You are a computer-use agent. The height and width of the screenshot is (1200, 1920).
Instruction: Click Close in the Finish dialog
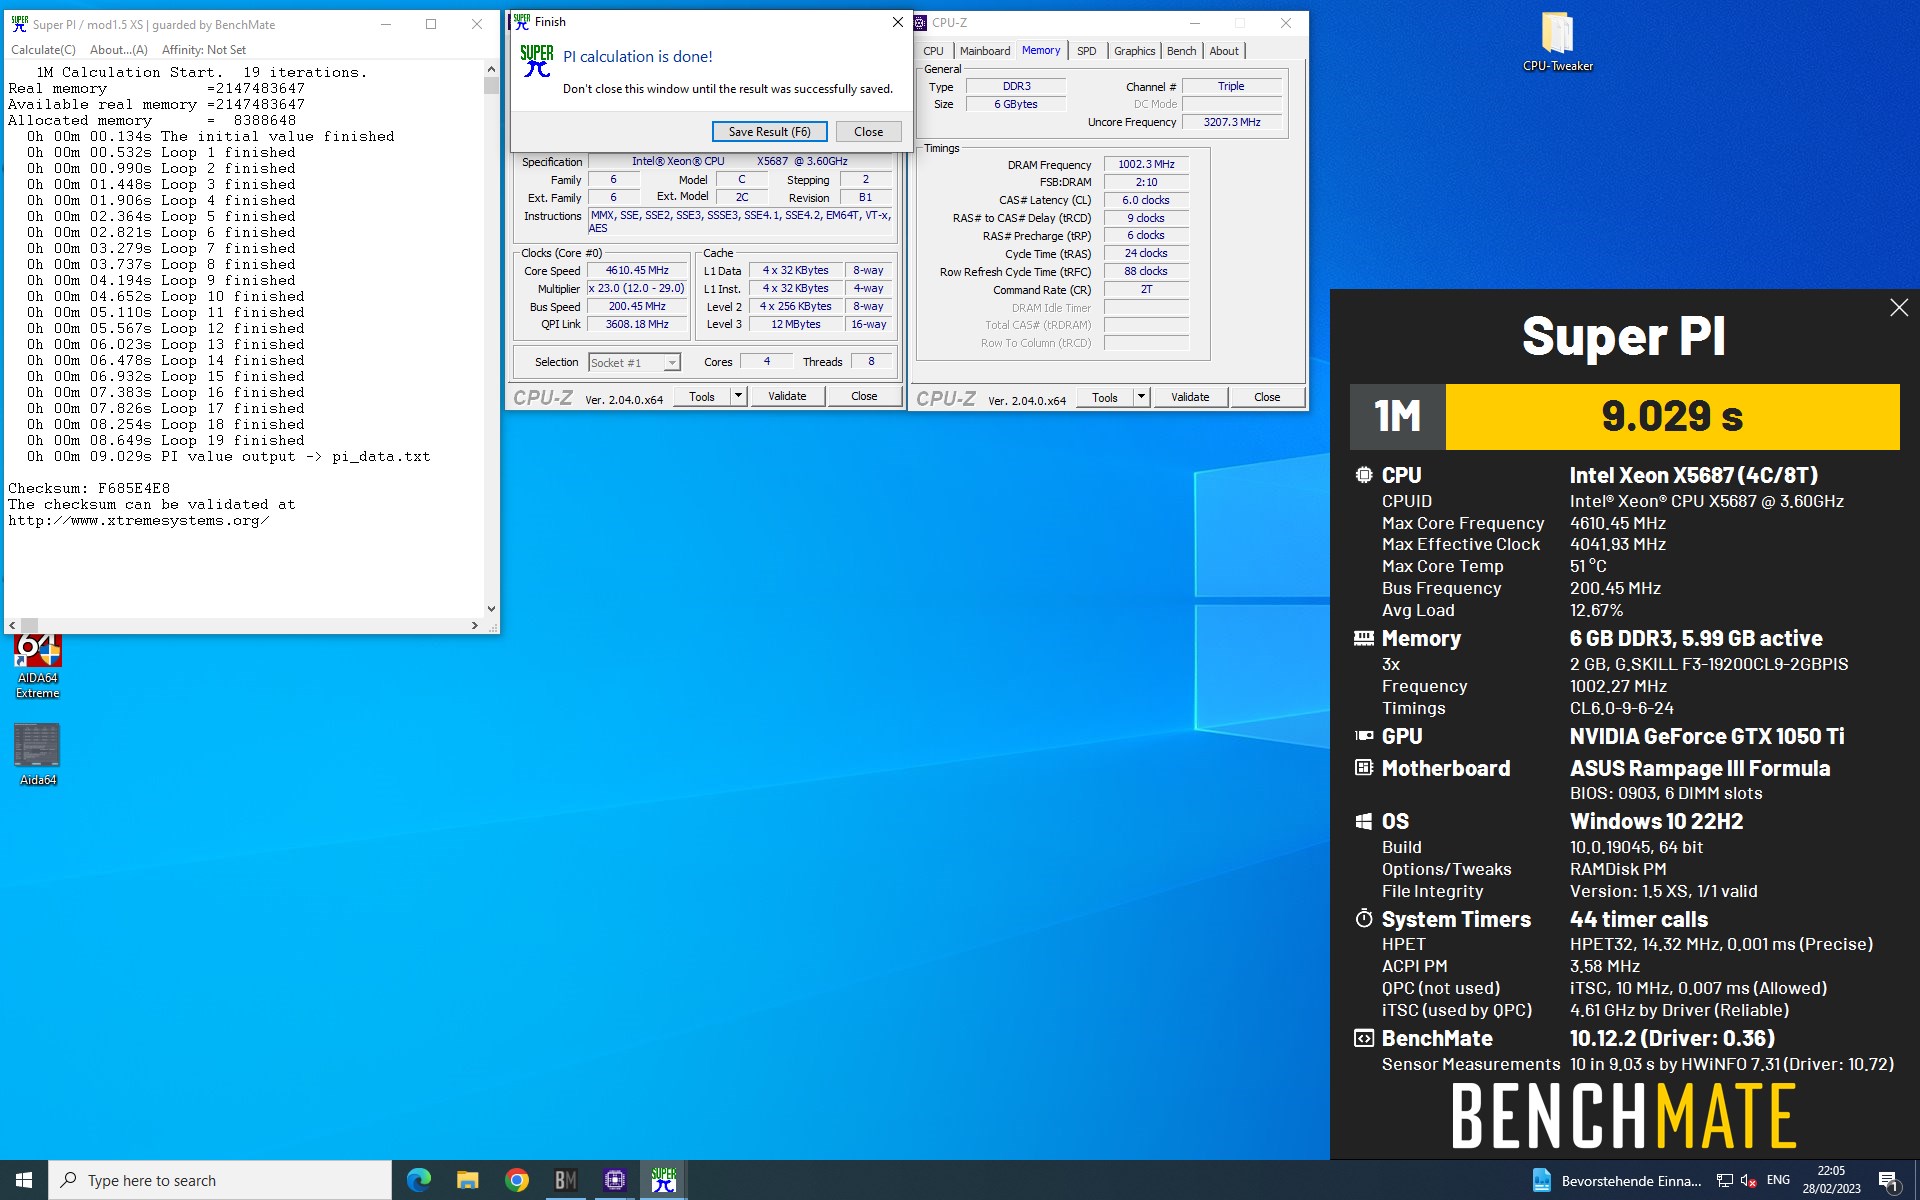[x=868, y=131]
